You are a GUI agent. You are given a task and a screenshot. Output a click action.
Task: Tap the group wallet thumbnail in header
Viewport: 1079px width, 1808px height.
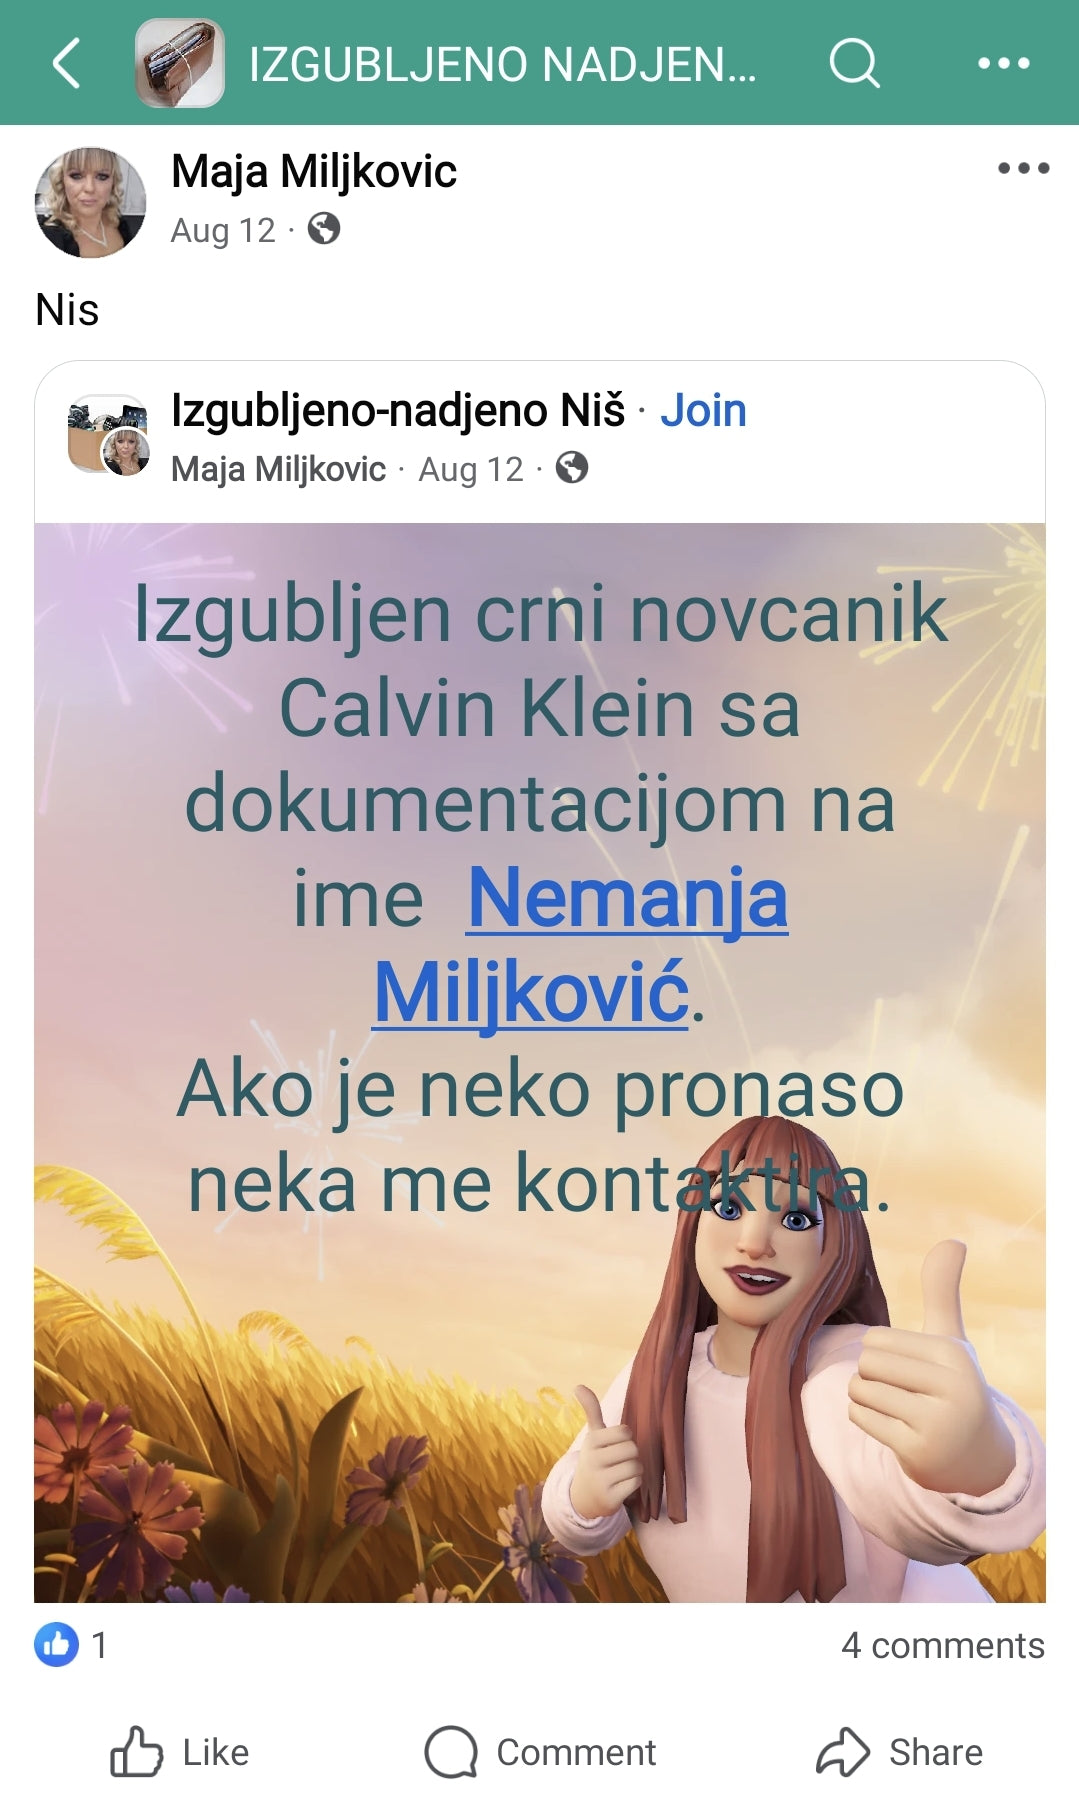coord(180,63)
